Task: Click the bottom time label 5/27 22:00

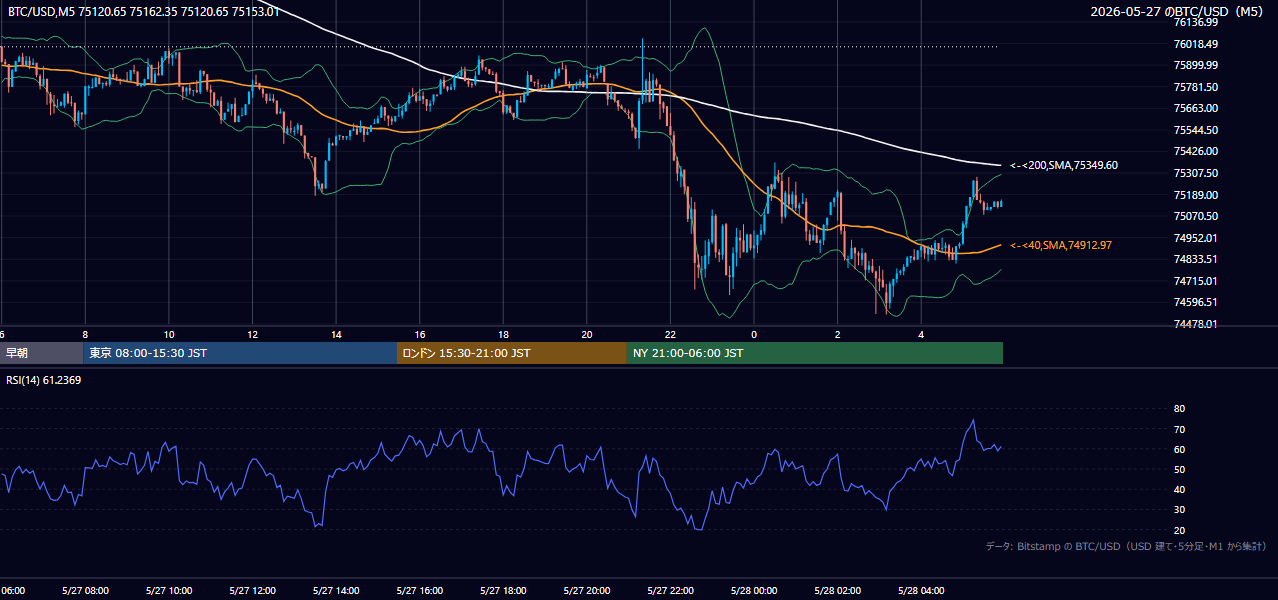Action: pyautogui.click(x=670, y=590)
